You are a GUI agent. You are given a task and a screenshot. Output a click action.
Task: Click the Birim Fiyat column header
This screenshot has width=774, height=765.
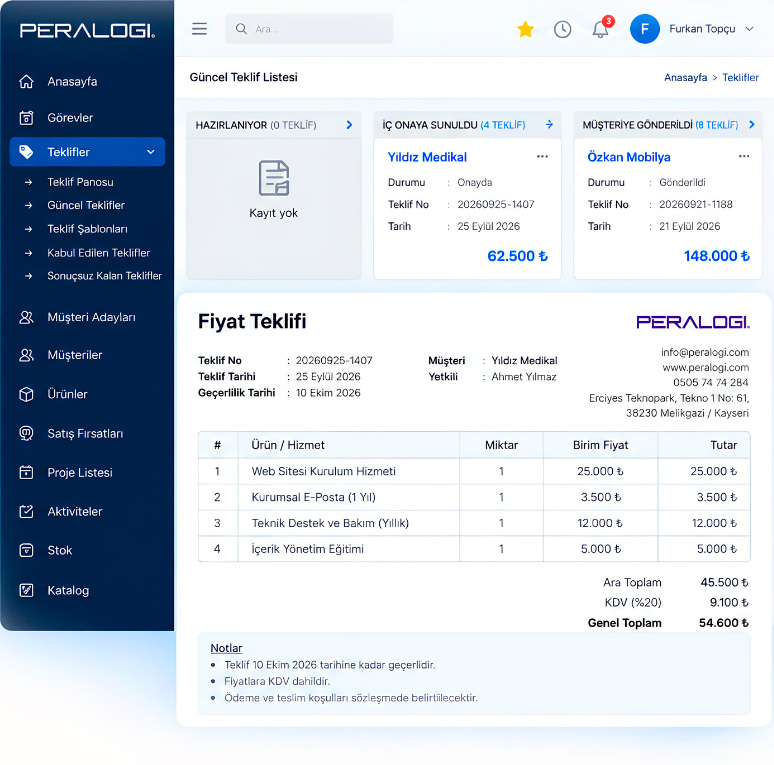(600, 445)
